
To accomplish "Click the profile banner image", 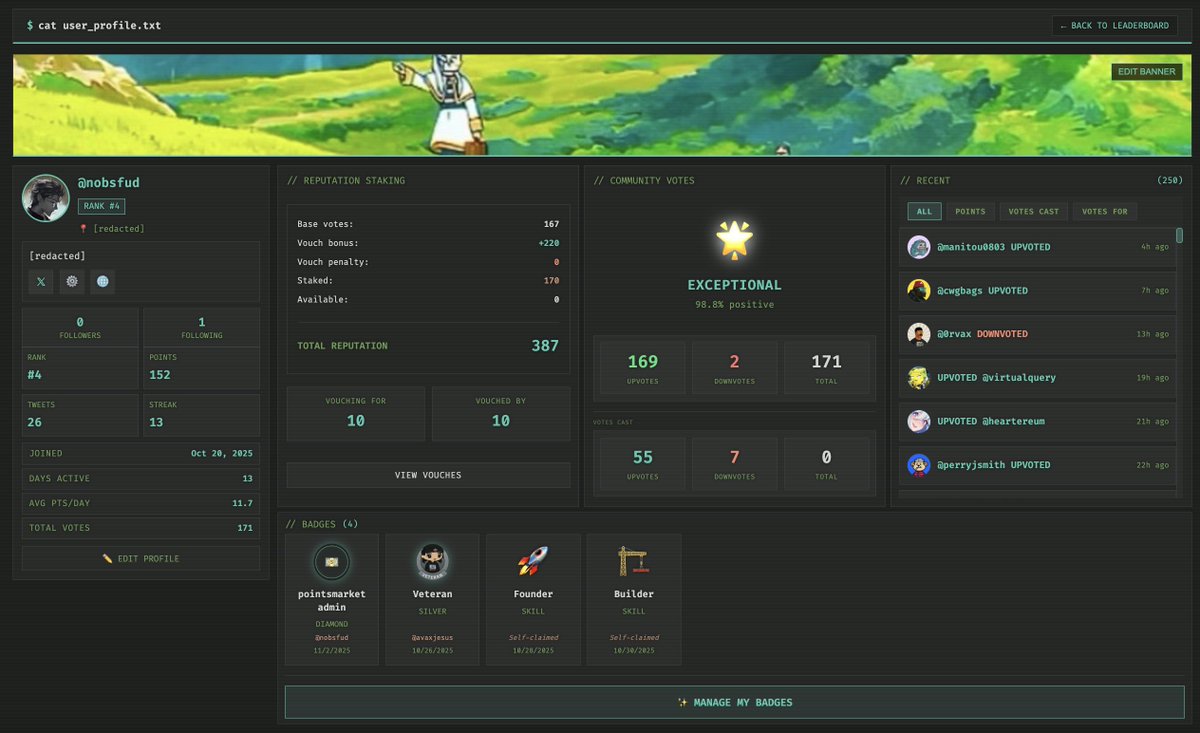I will click(602, 105).
